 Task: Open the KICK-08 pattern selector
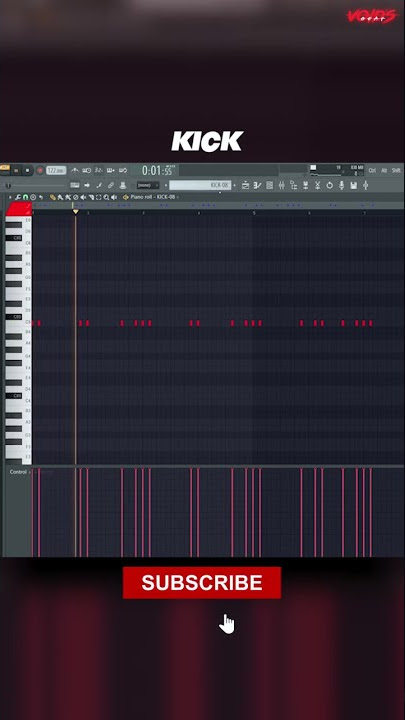click(x=200, y=185)
